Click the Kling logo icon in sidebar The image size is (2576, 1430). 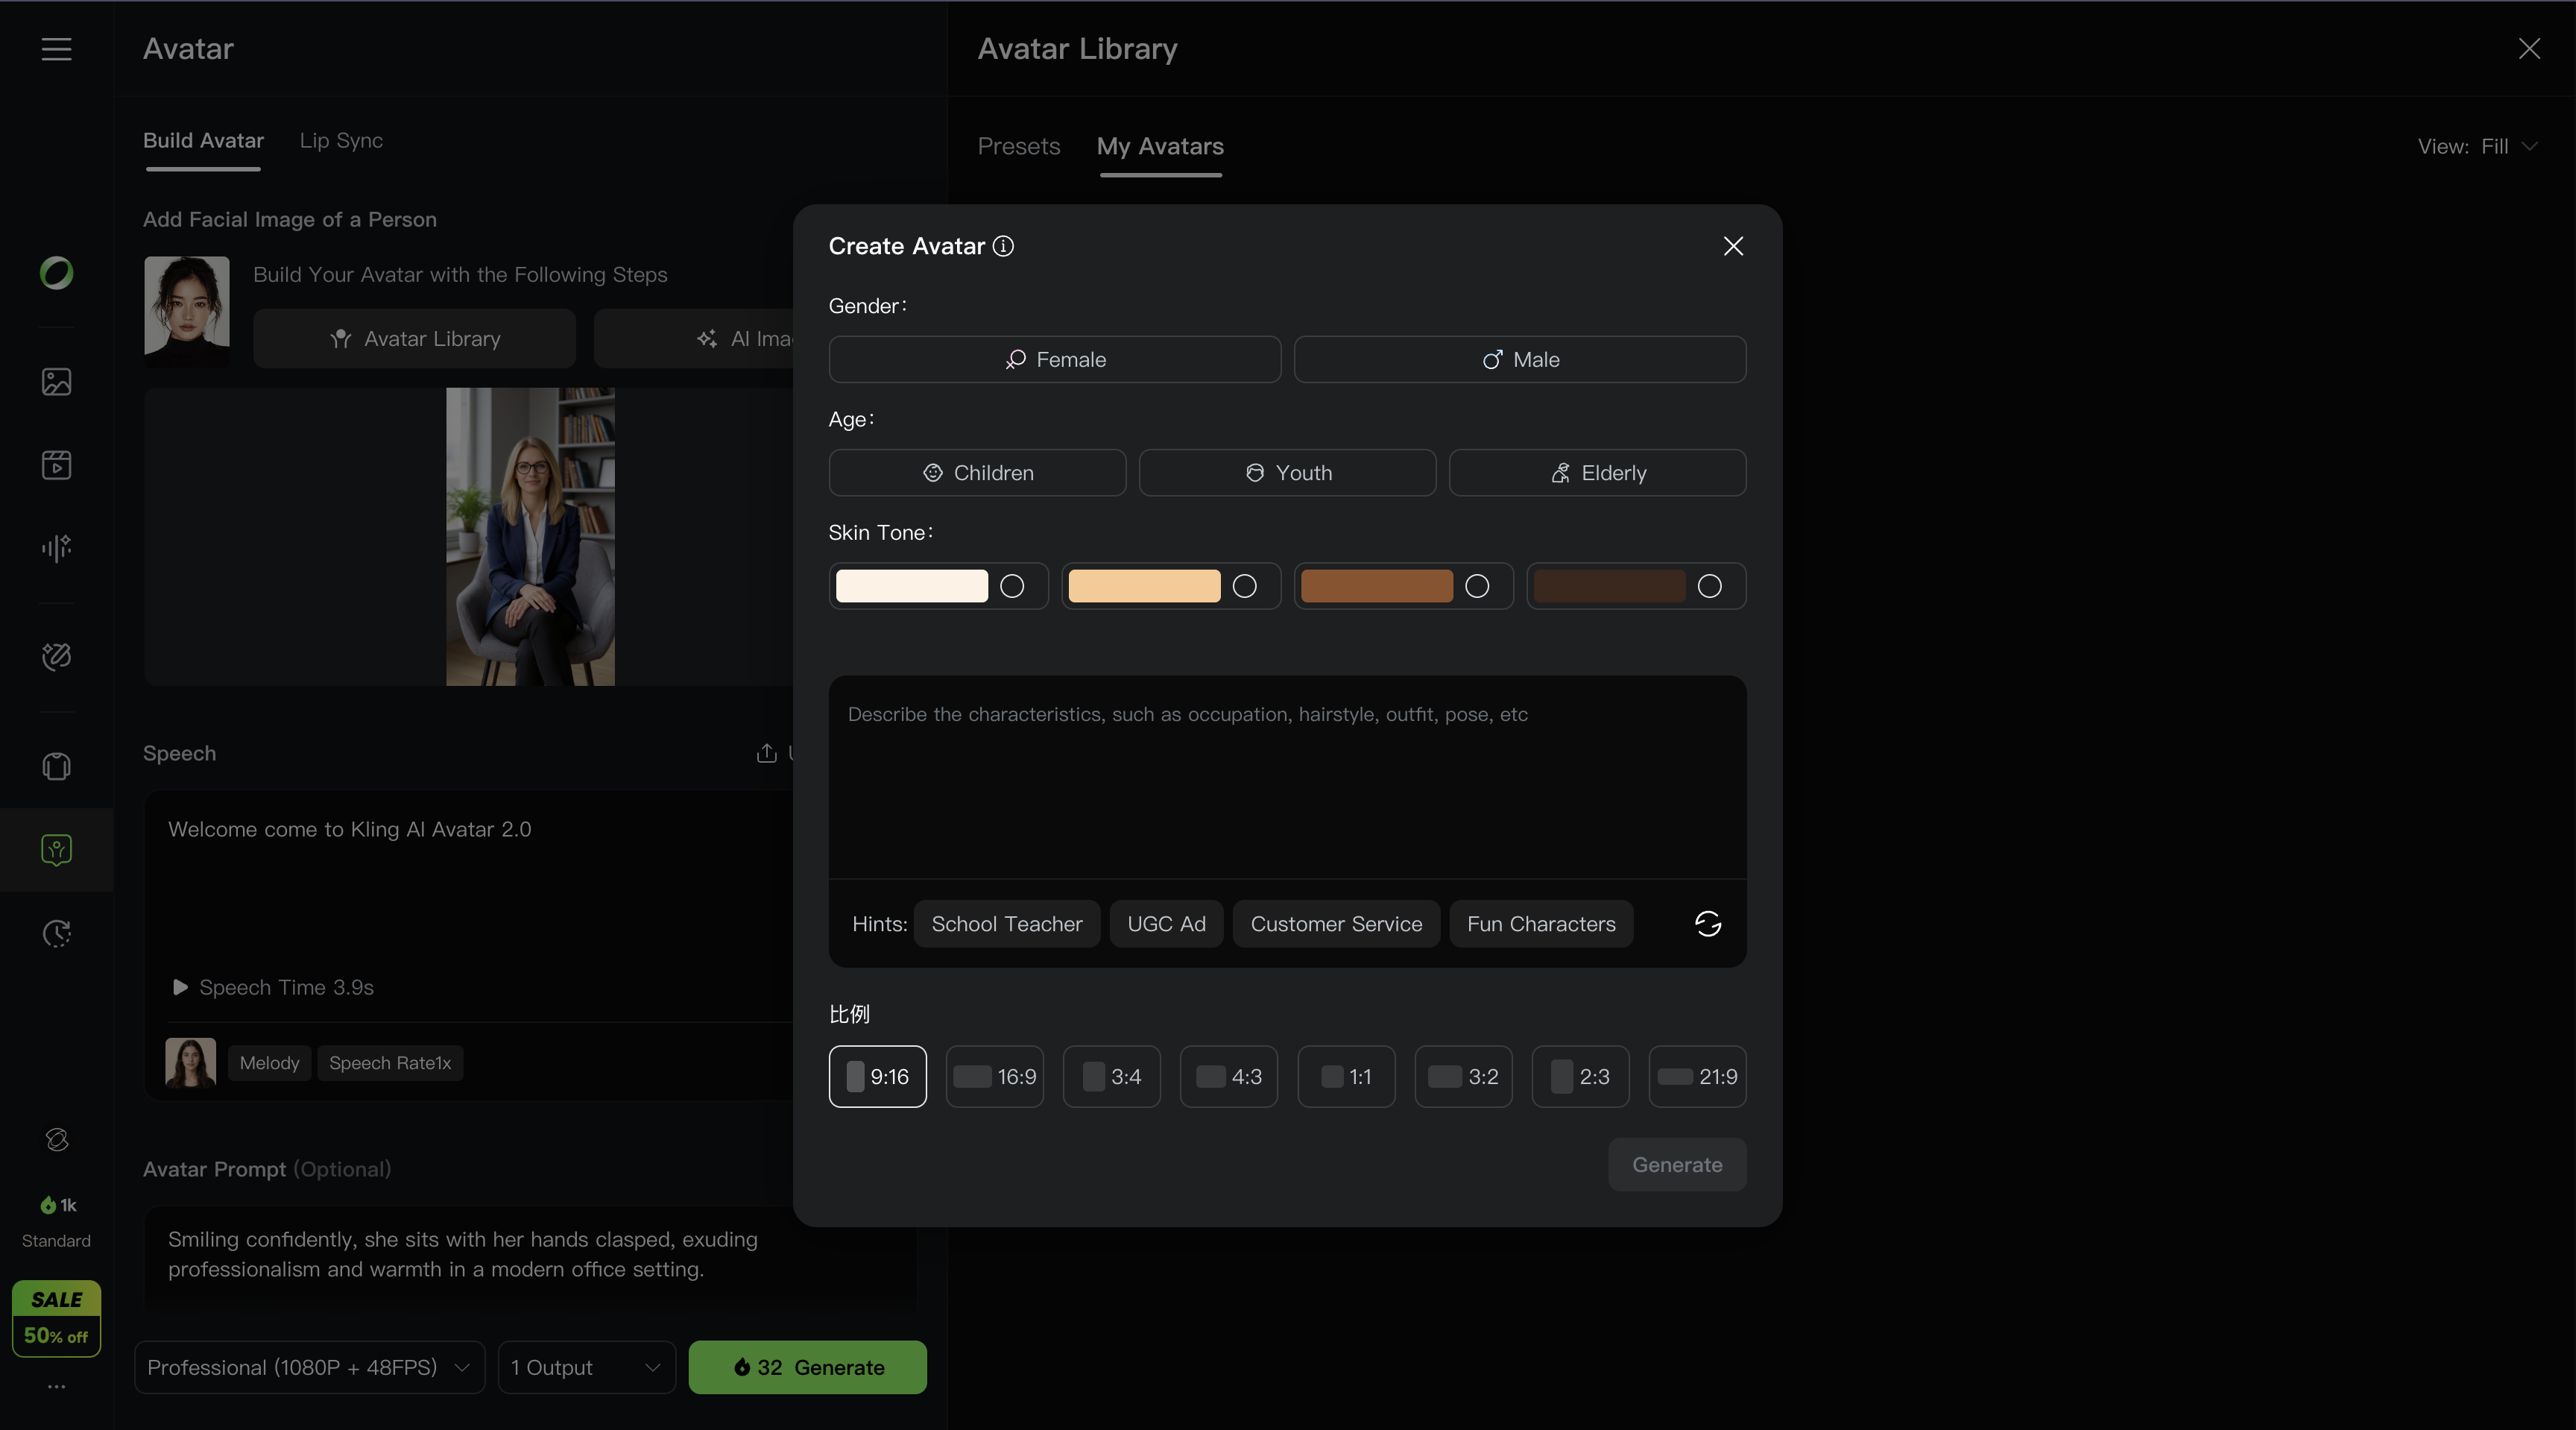pos(56,273)
